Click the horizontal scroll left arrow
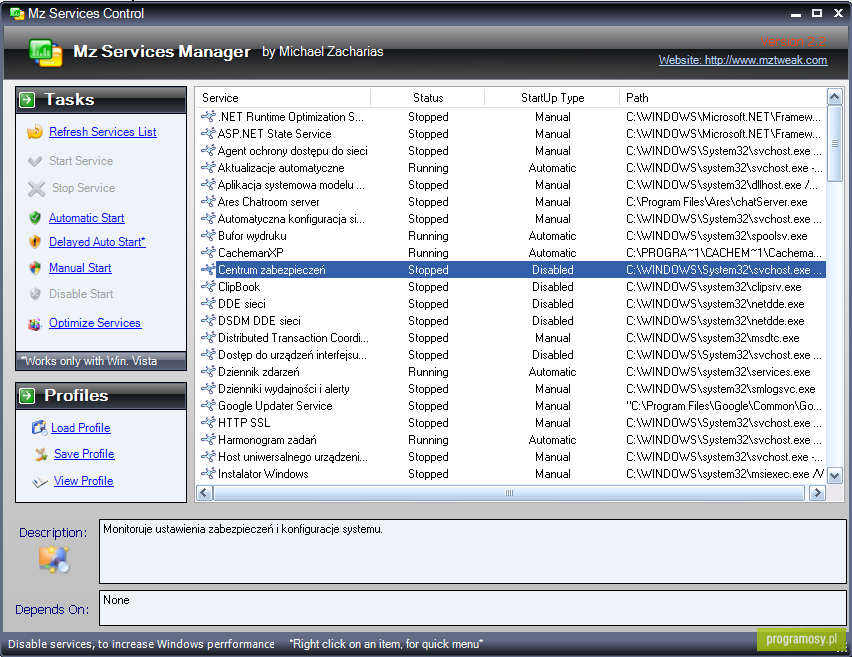This screenshot has height=657, width=852. pos(204,493)
